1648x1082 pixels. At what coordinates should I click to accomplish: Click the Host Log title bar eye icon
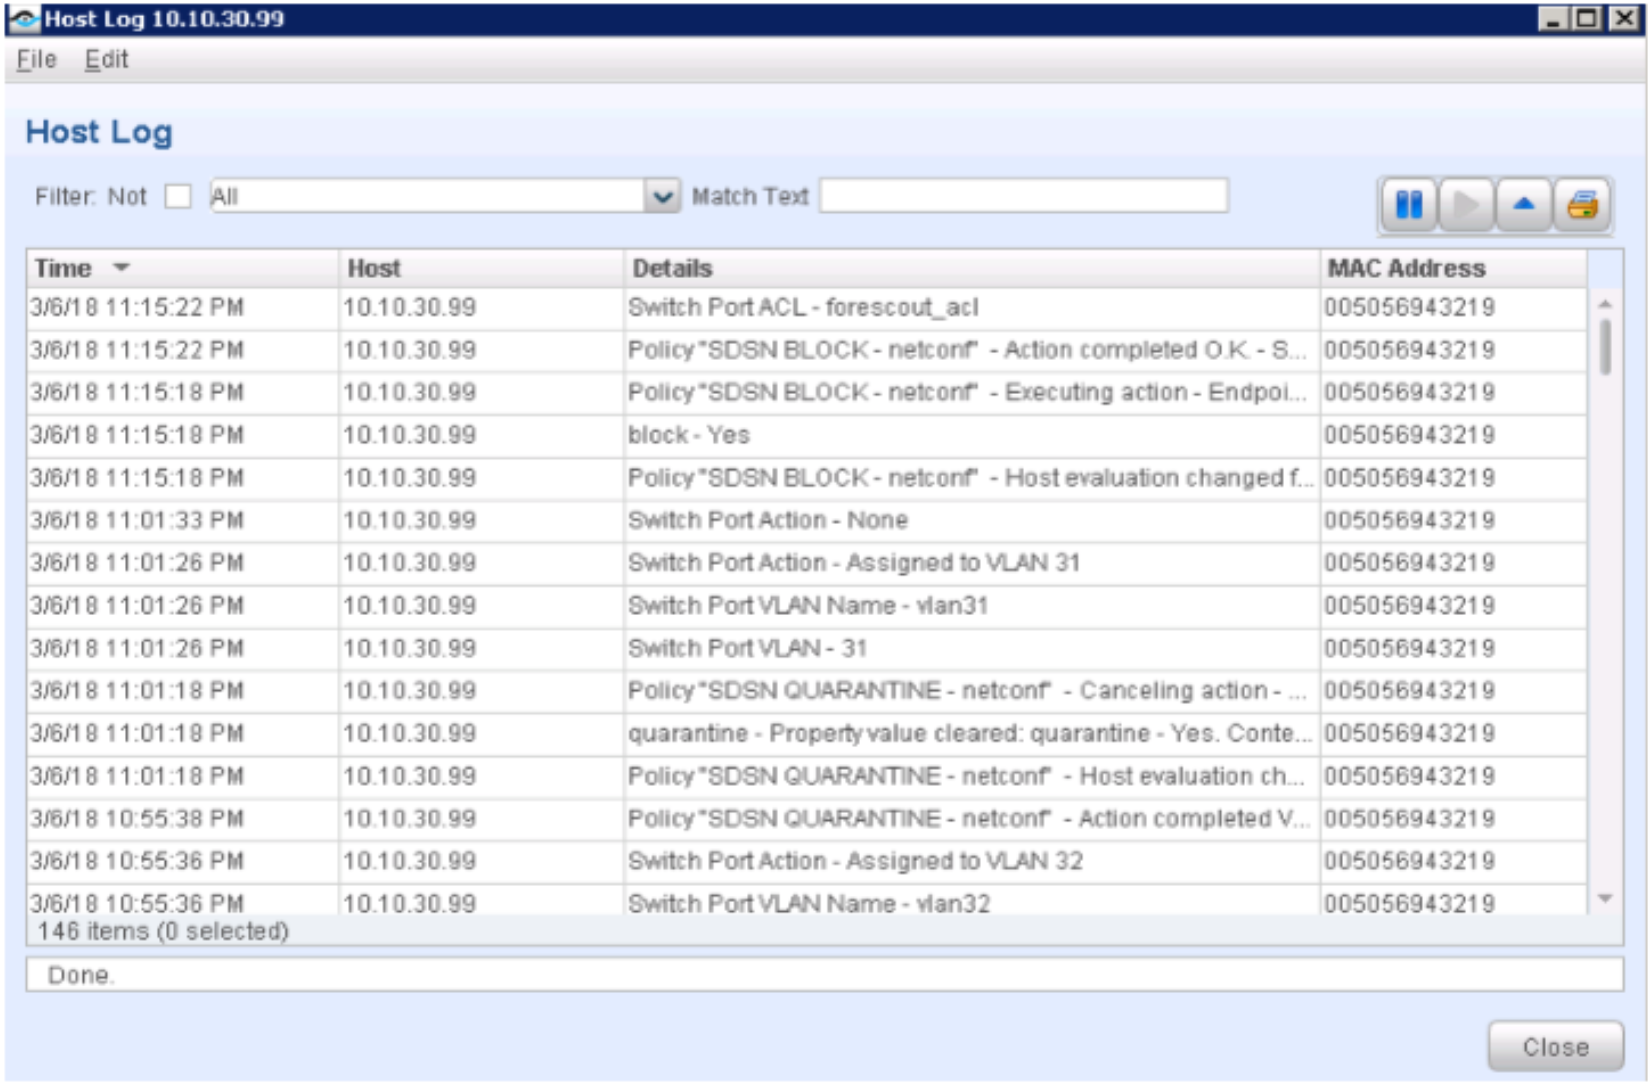tap(23, 19)
